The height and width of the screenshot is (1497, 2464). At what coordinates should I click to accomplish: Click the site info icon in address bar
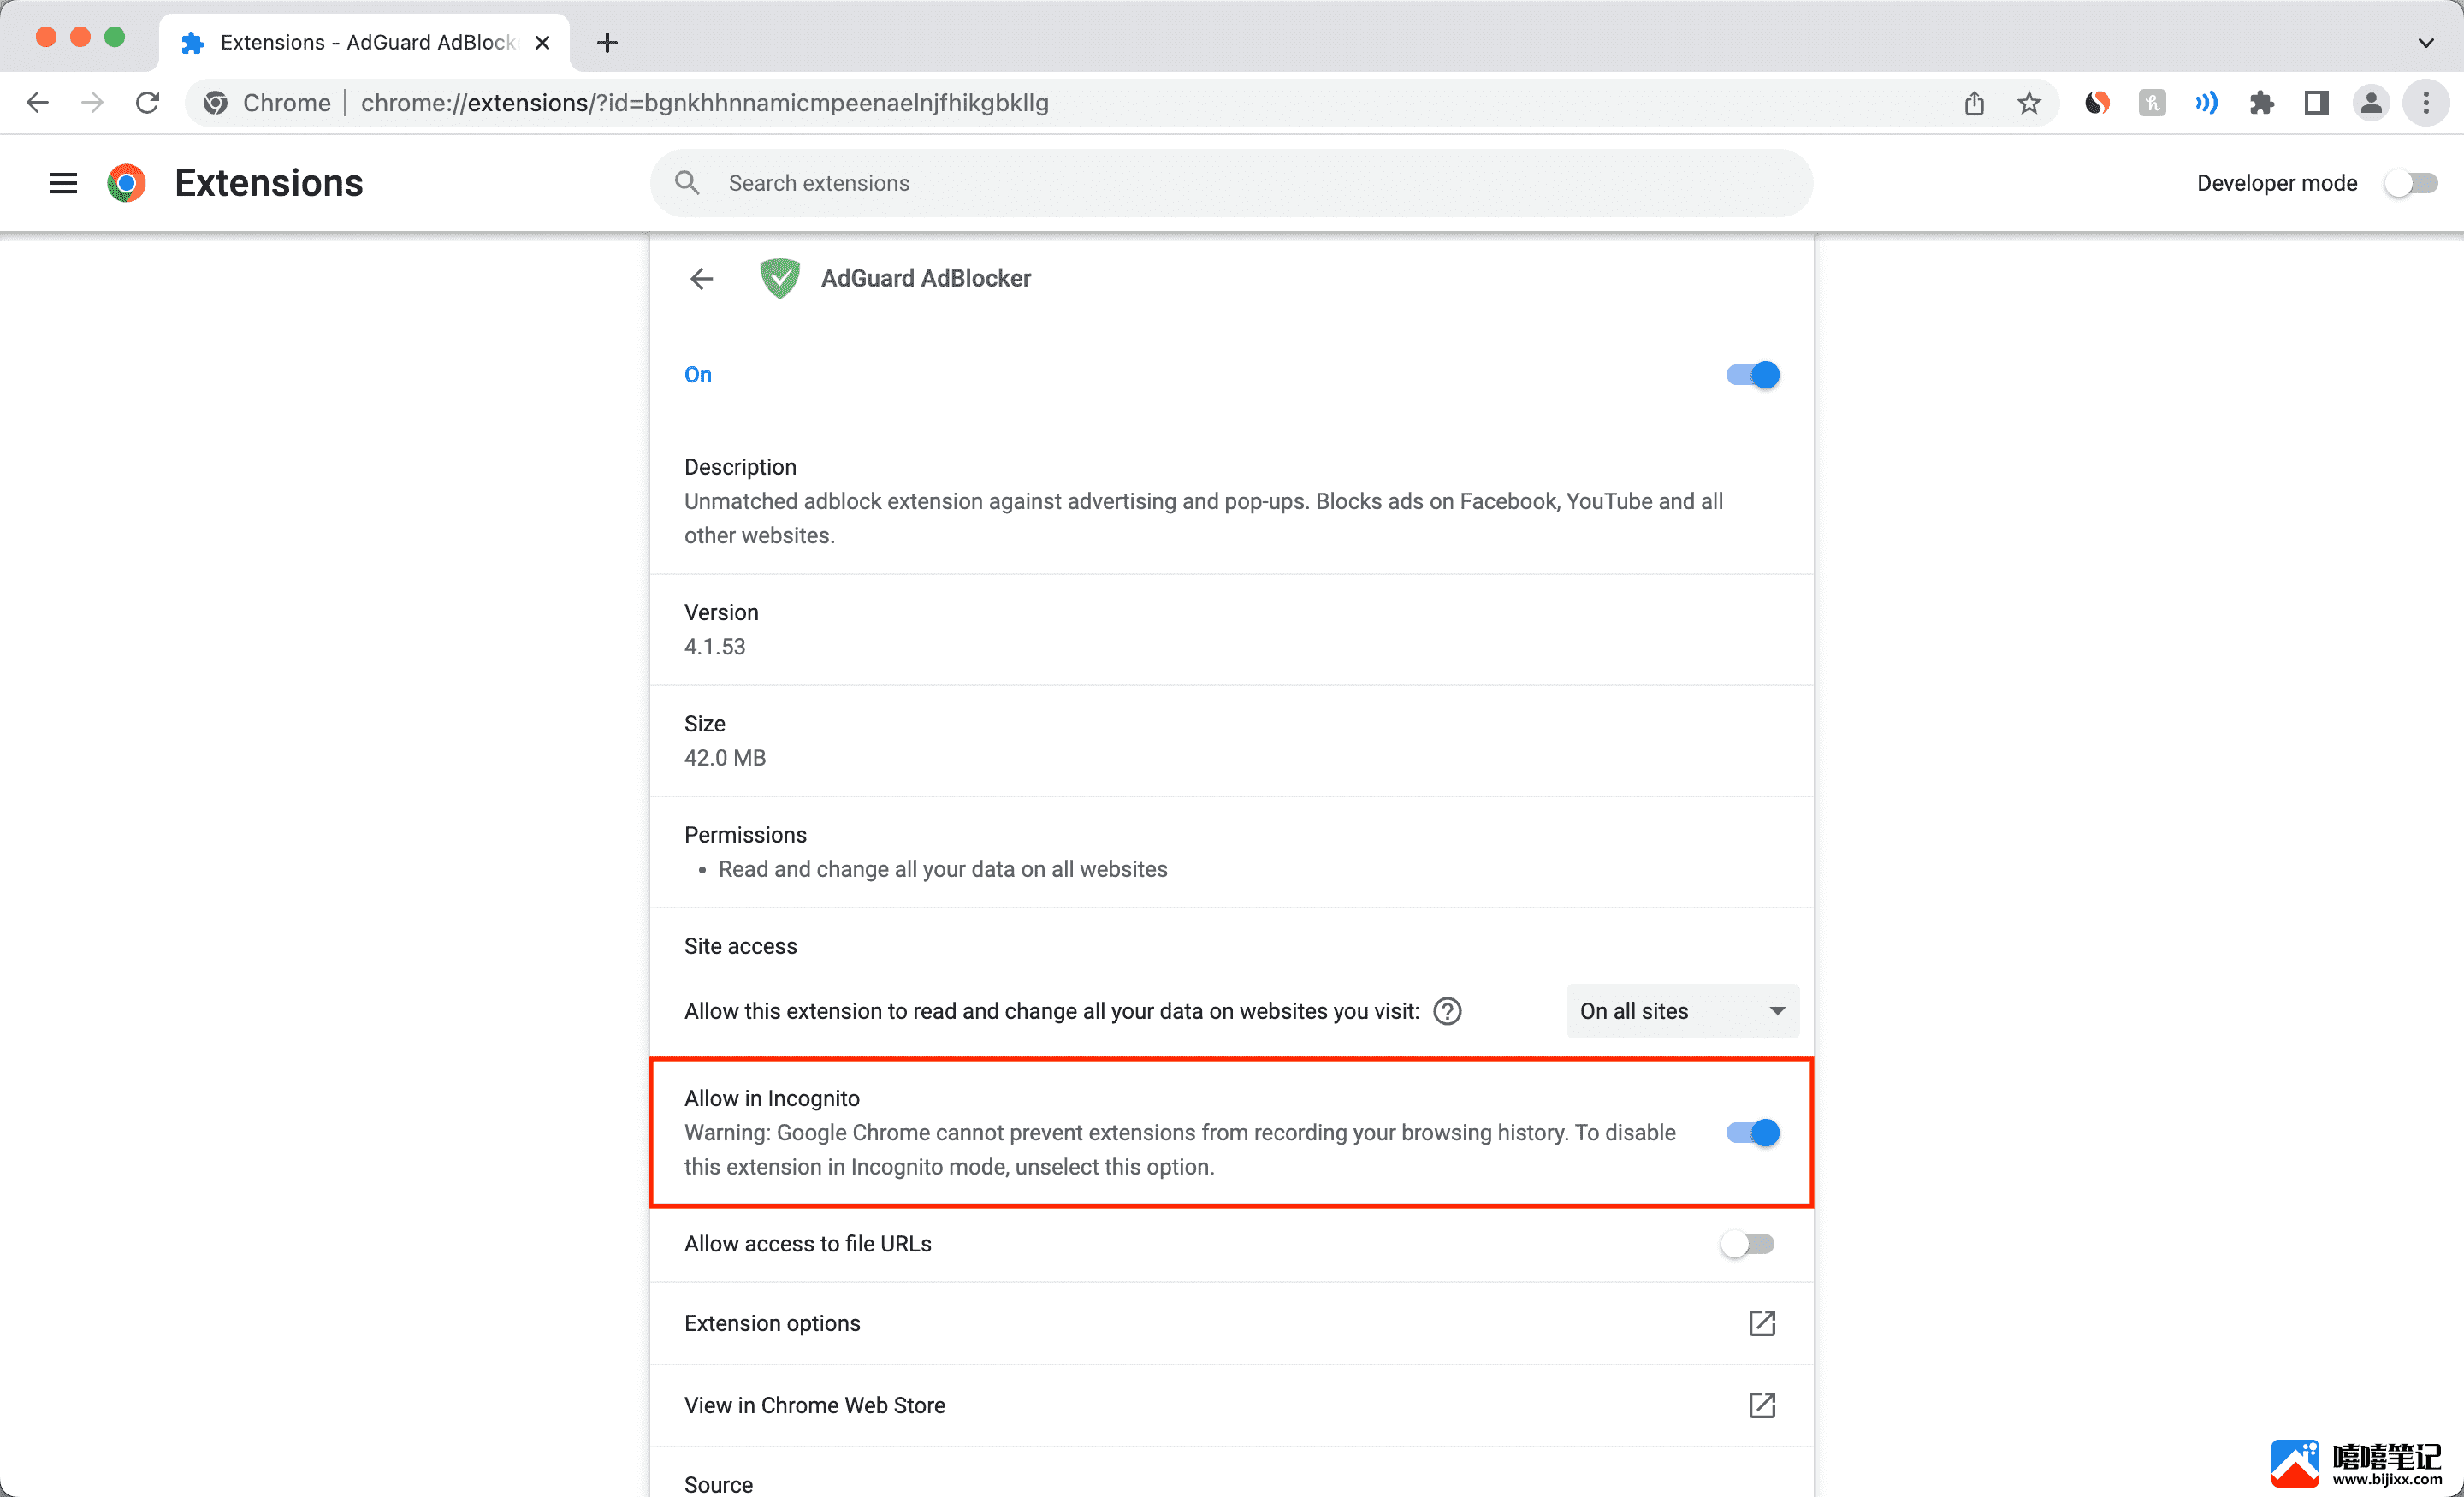click(215, 102)
